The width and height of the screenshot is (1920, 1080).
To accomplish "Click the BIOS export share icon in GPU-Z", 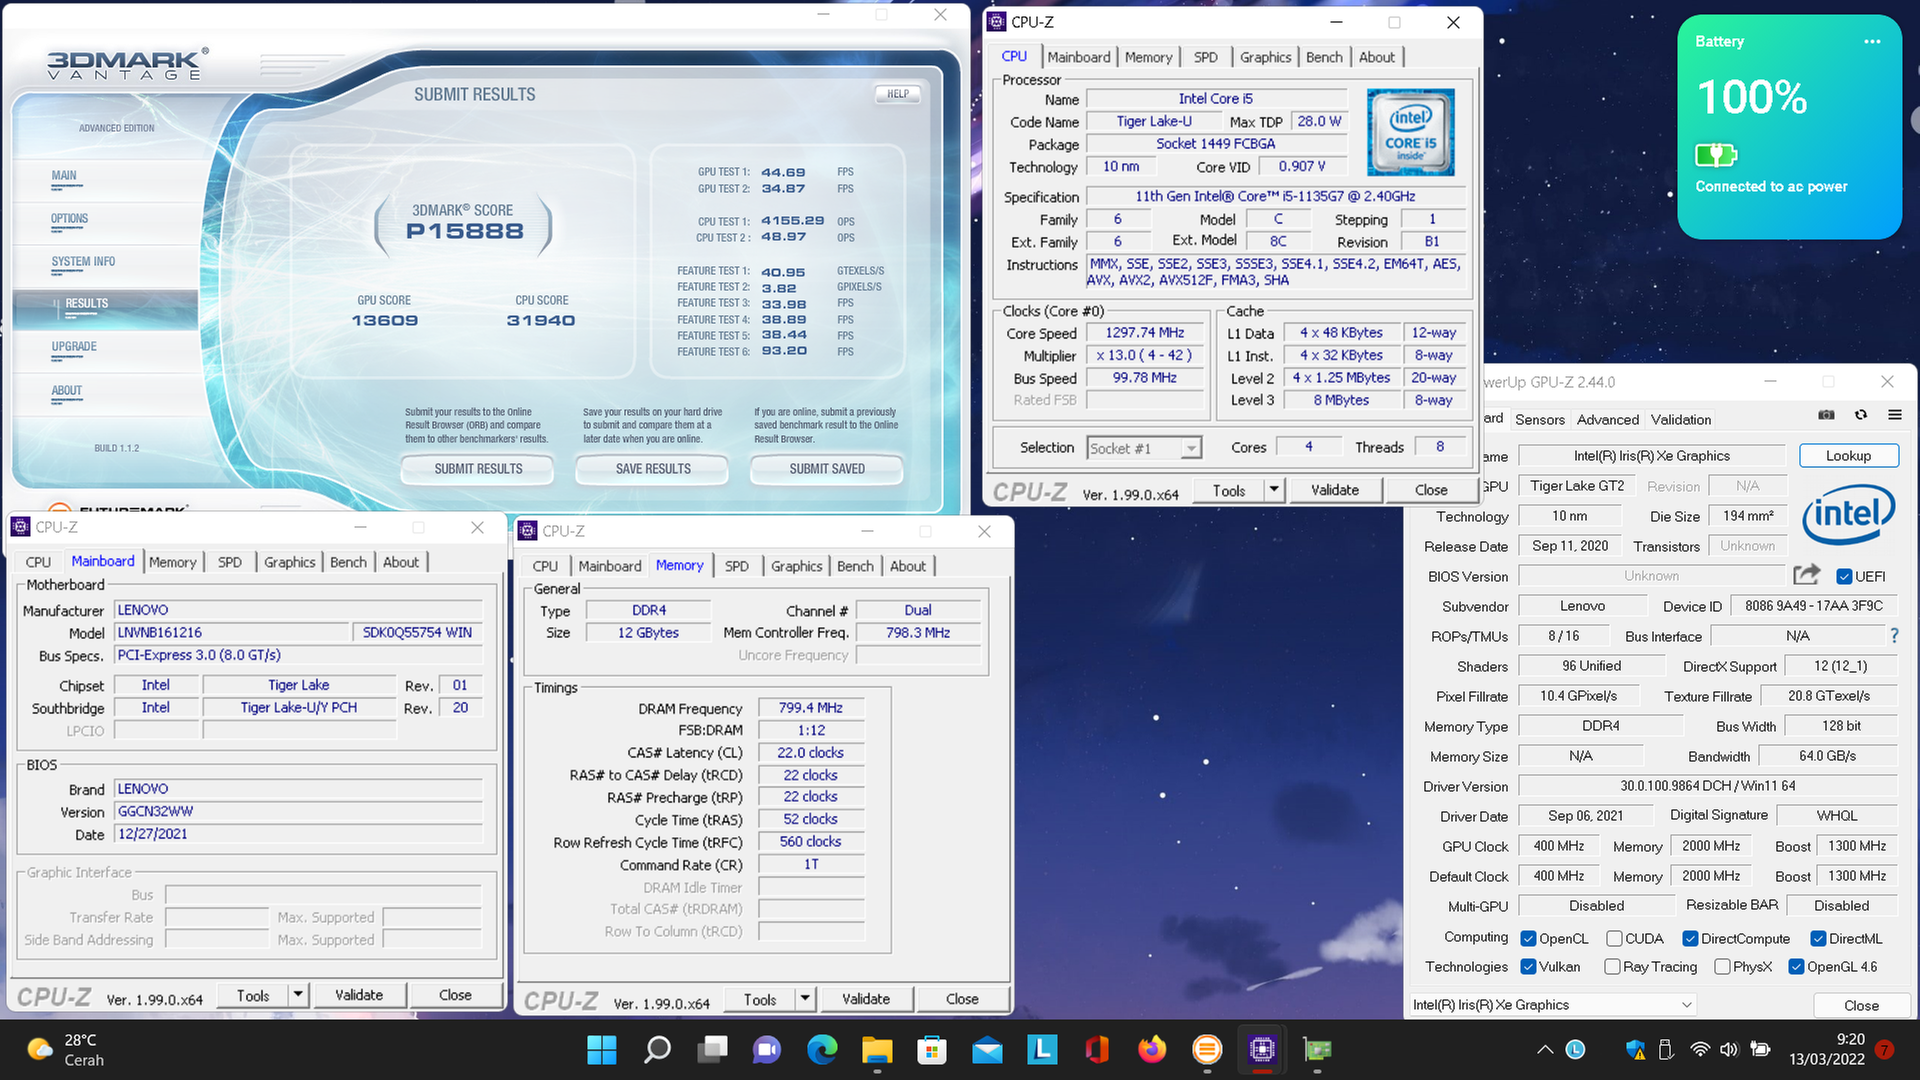I will (x=1806, y=575).
